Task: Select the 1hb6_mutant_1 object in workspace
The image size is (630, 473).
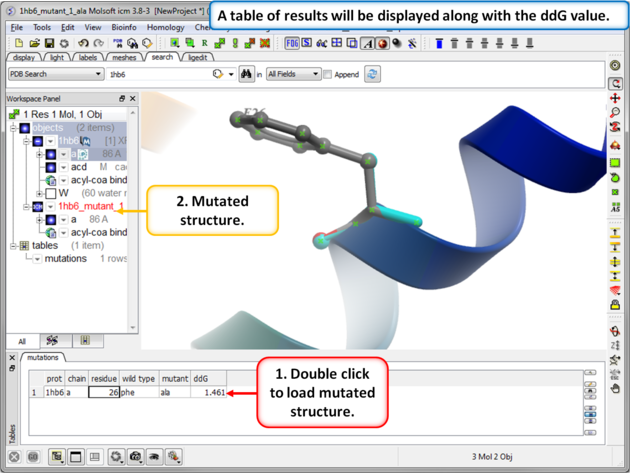Action: click(91, 206)
